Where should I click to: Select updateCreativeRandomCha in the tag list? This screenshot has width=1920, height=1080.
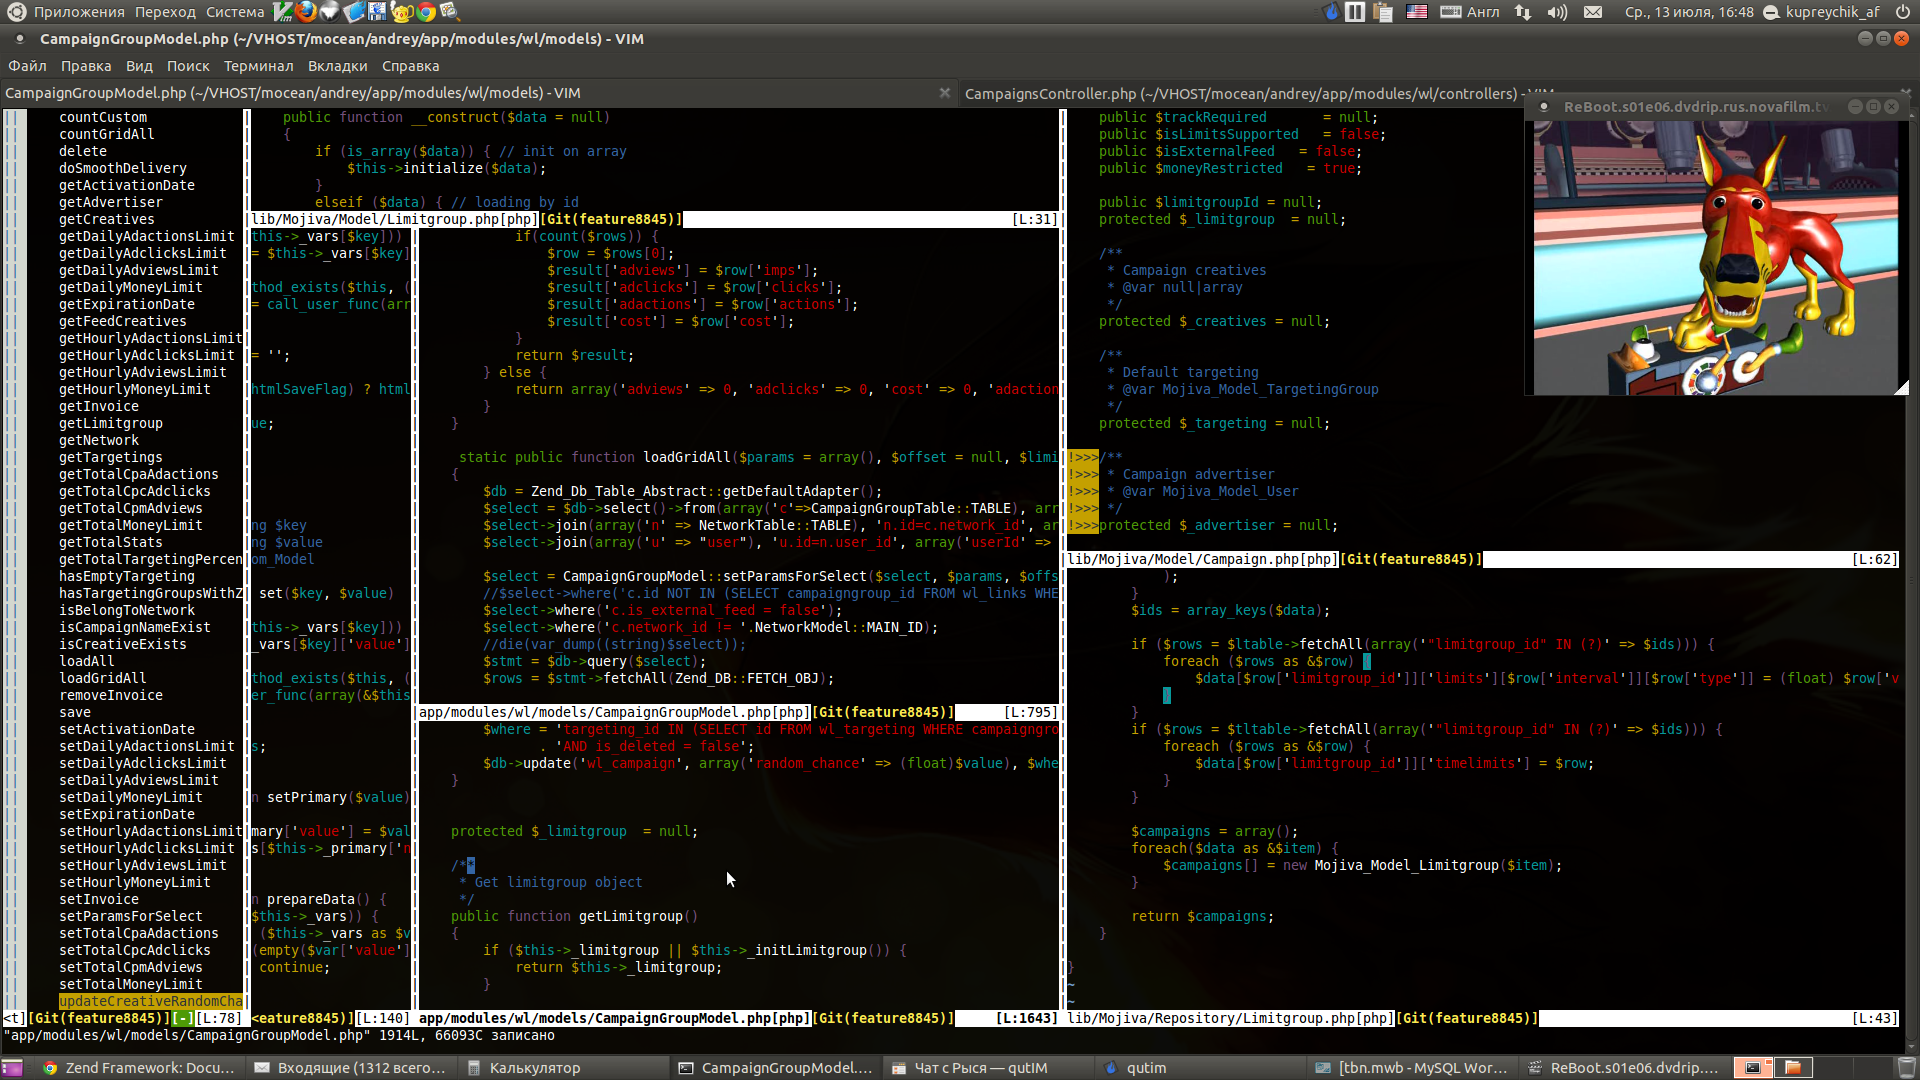click(151, 1001)
